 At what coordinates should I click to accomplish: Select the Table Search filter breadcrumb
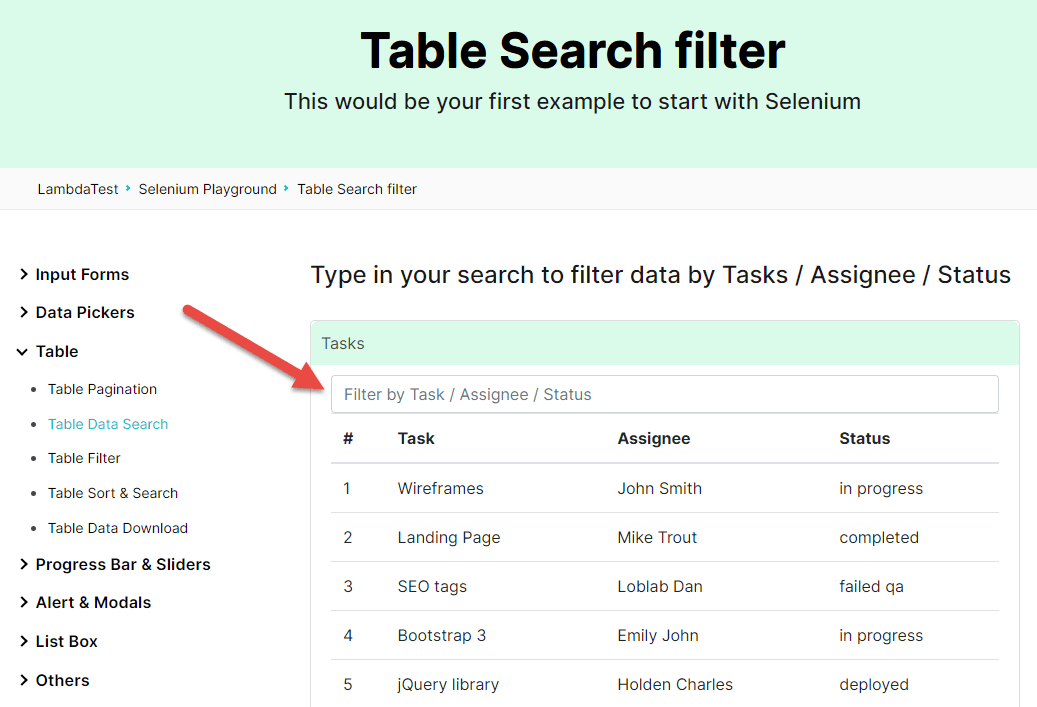click(357, 189)
